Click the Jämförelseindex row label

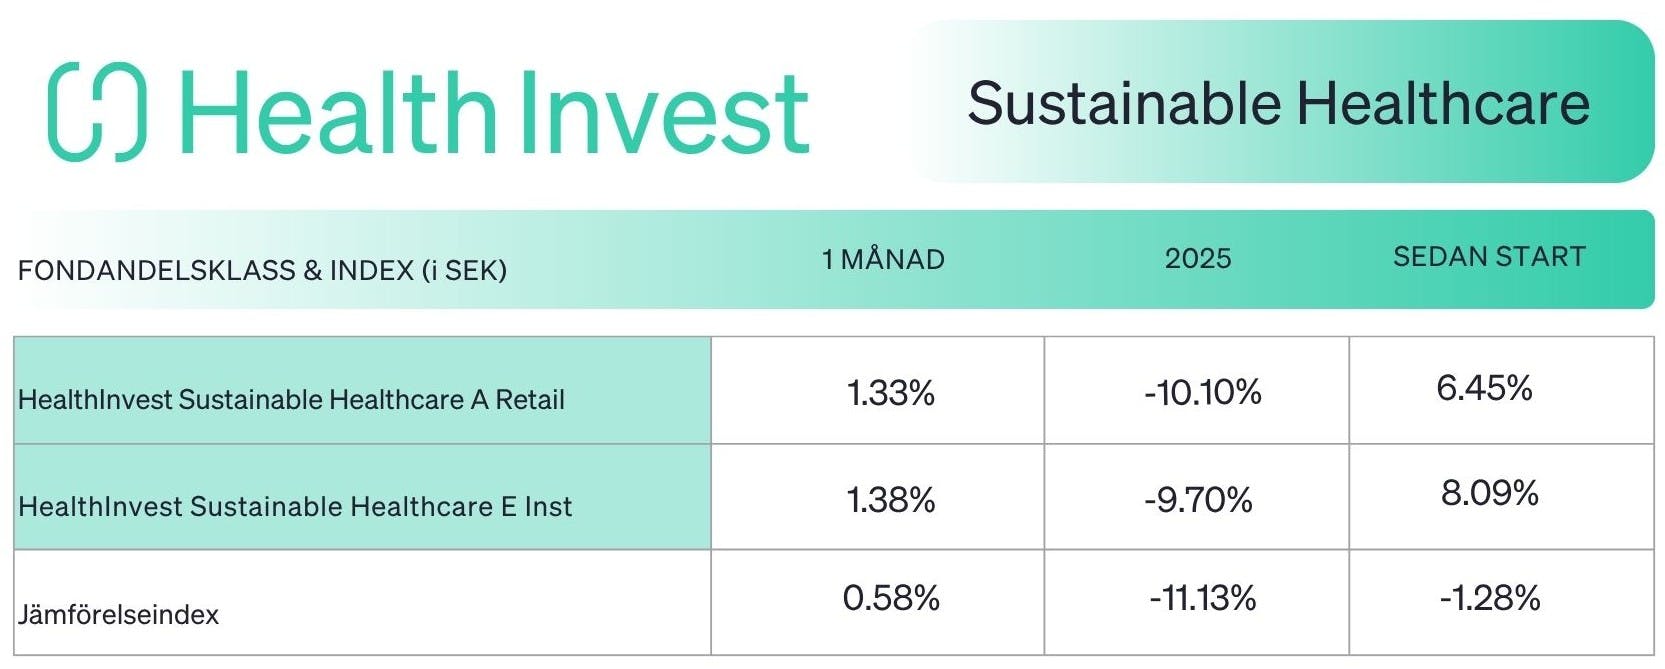point(118,614)
